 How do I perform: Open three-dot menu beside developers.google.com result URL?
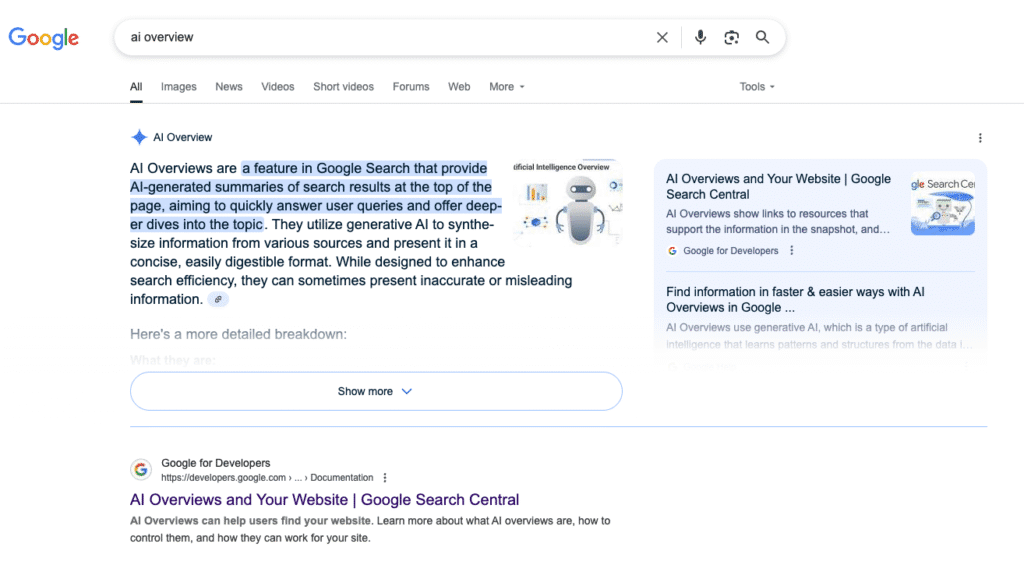pos(385,477)
